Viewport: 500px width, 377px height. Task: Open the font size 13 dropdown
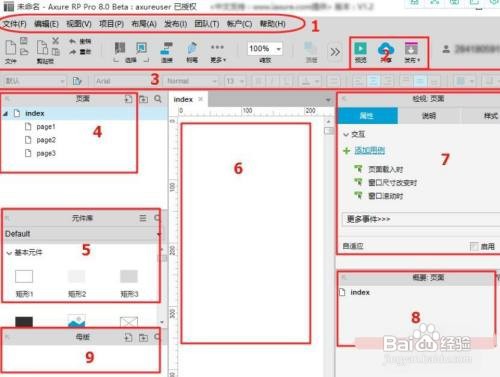coord(235,81)
